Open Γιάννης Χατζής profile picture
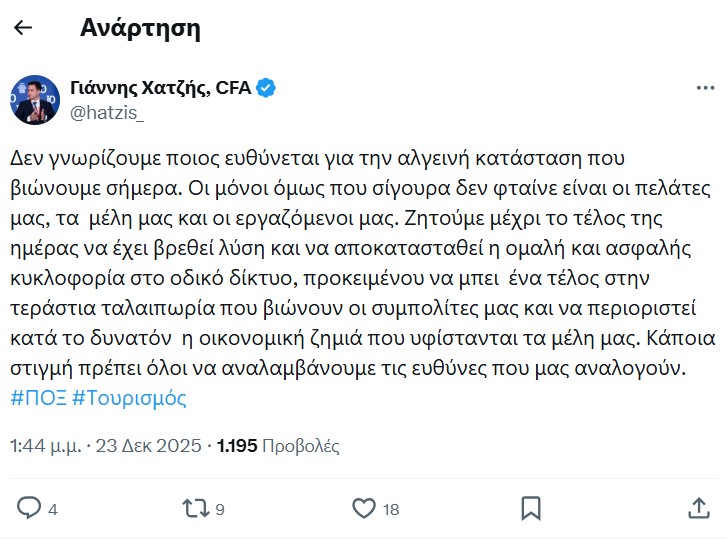This screenshot has height=542, width=727. tap(36, 100)
